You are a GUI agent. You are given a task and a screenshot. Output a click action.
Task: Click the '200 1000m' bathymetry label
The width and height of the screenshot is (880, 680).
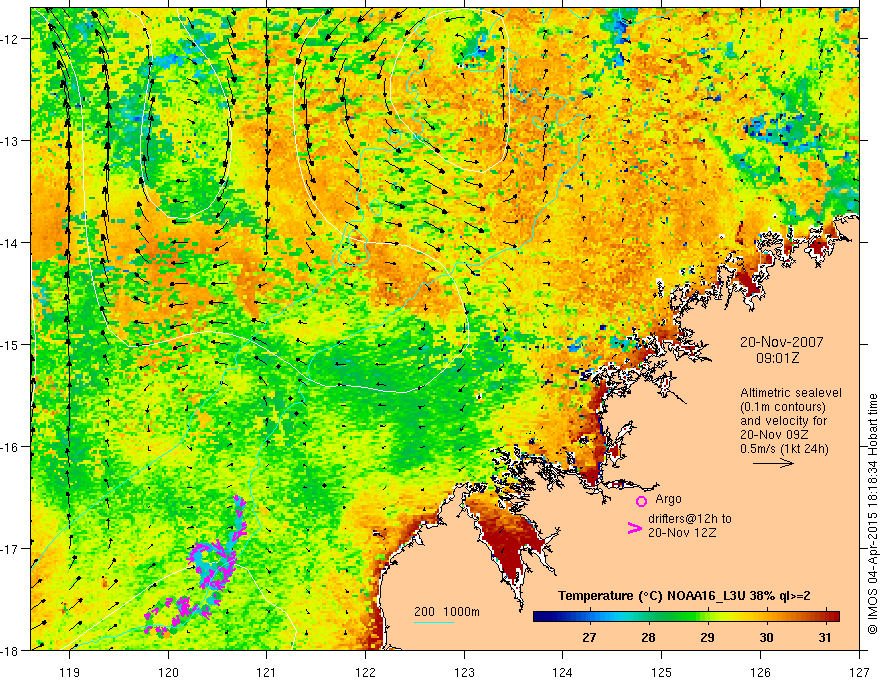coord(447,612)
